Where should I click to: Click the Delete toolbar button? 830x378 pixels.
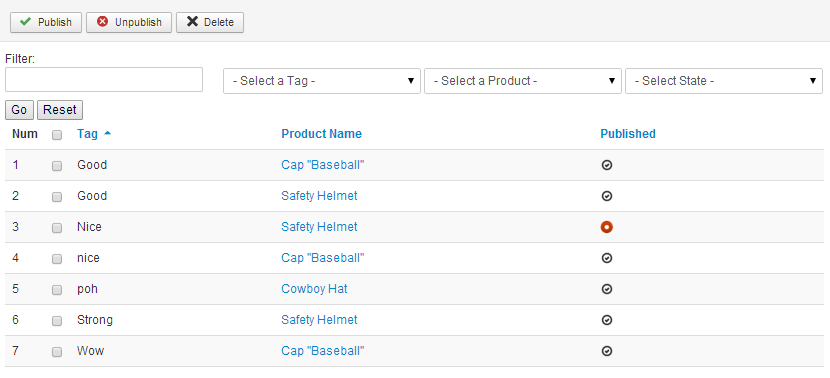click(210, 22)
